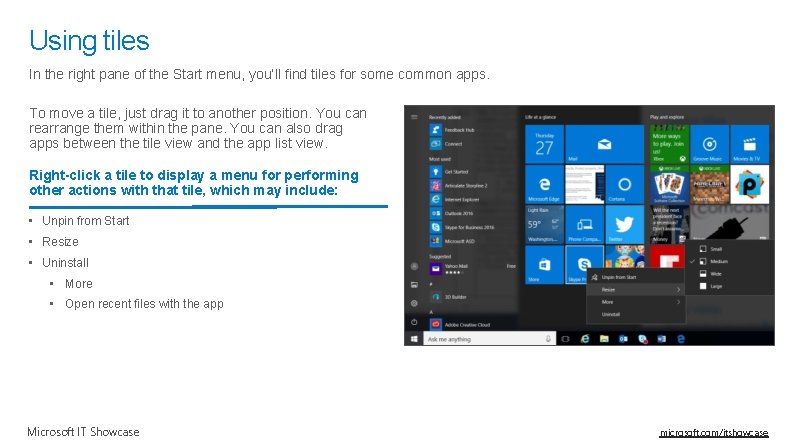Screen dimensions: 792x448
Task: Open Skype for Business 2016
Action: pos(462,227)
